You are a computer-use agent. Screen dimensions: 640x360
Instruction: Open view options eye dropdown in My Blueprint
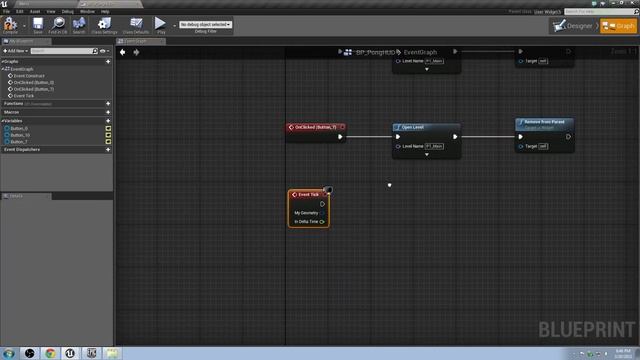(x=104, y=51)
